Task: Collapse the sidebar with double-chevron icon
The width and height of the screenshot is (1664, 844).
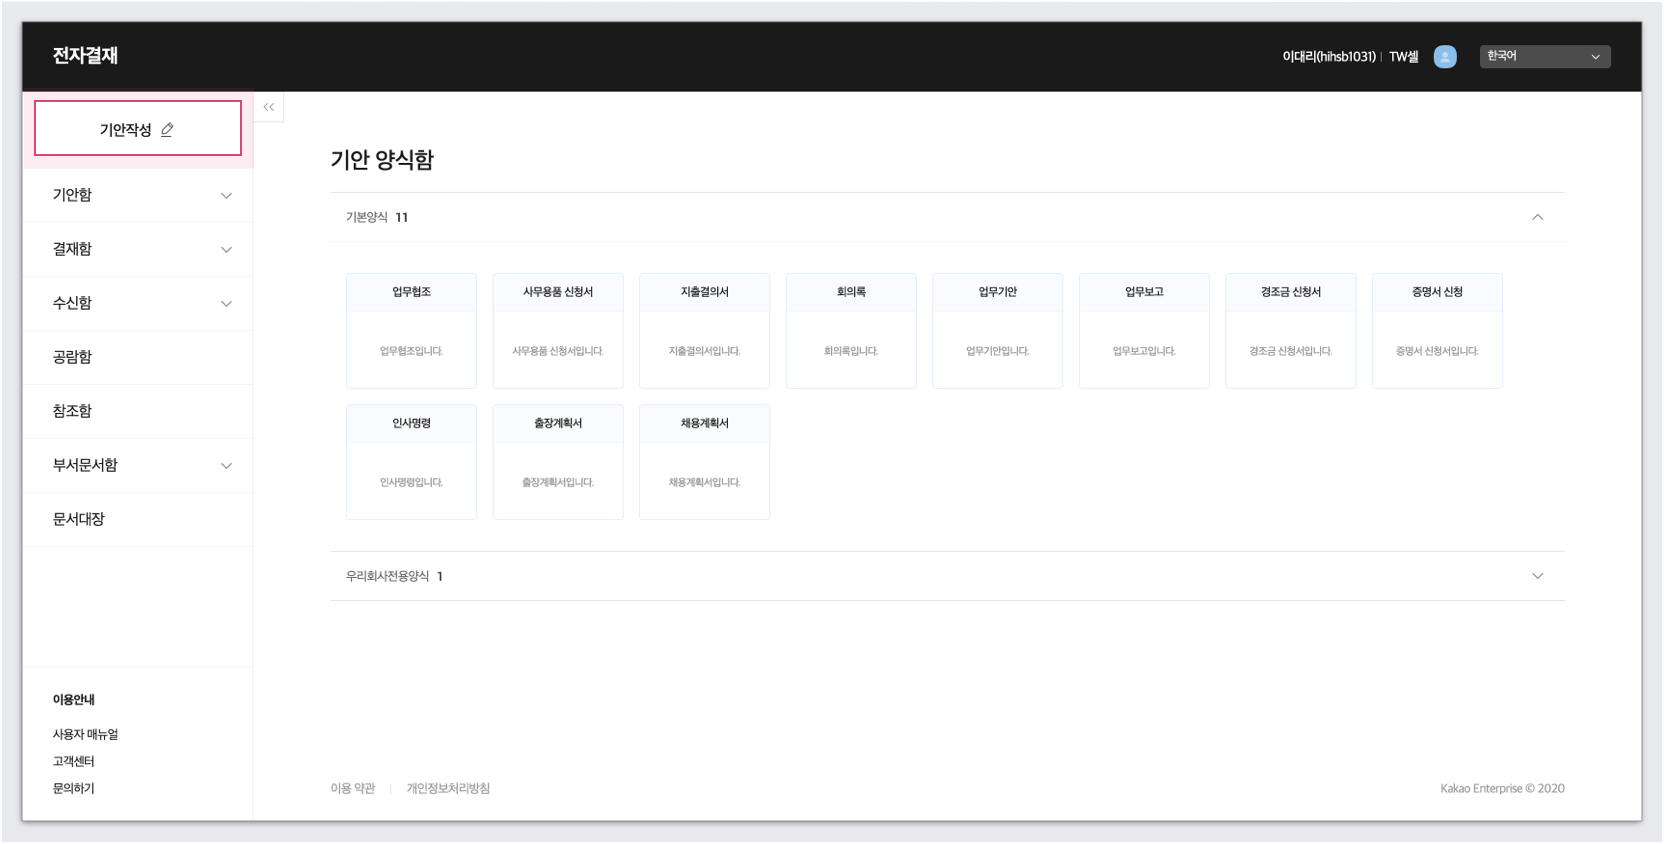Action: point(269,107)
